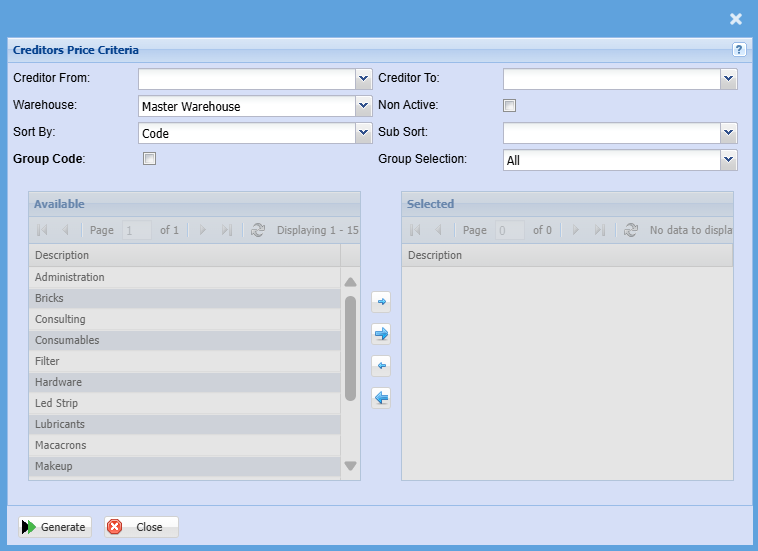Viewport: 758px width, 551px height.
Task: Enable the Group Code checkbox
Action: point(150,158)
